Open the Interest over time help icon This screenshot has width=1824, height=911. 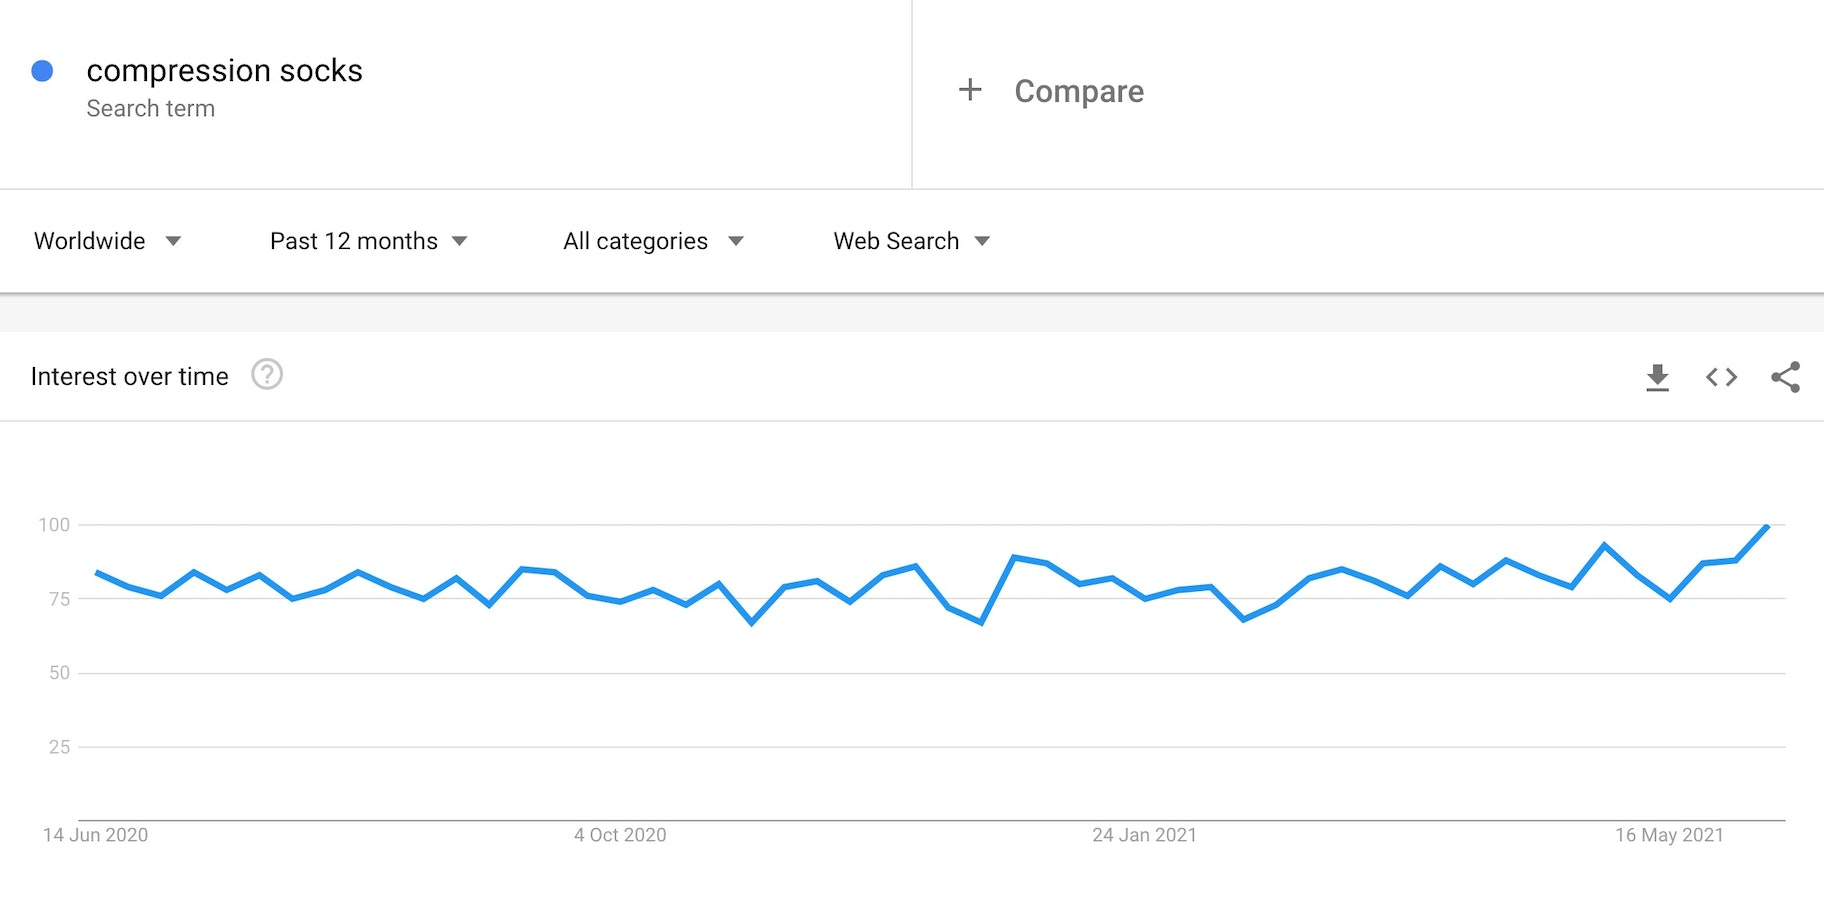[267, 375]
